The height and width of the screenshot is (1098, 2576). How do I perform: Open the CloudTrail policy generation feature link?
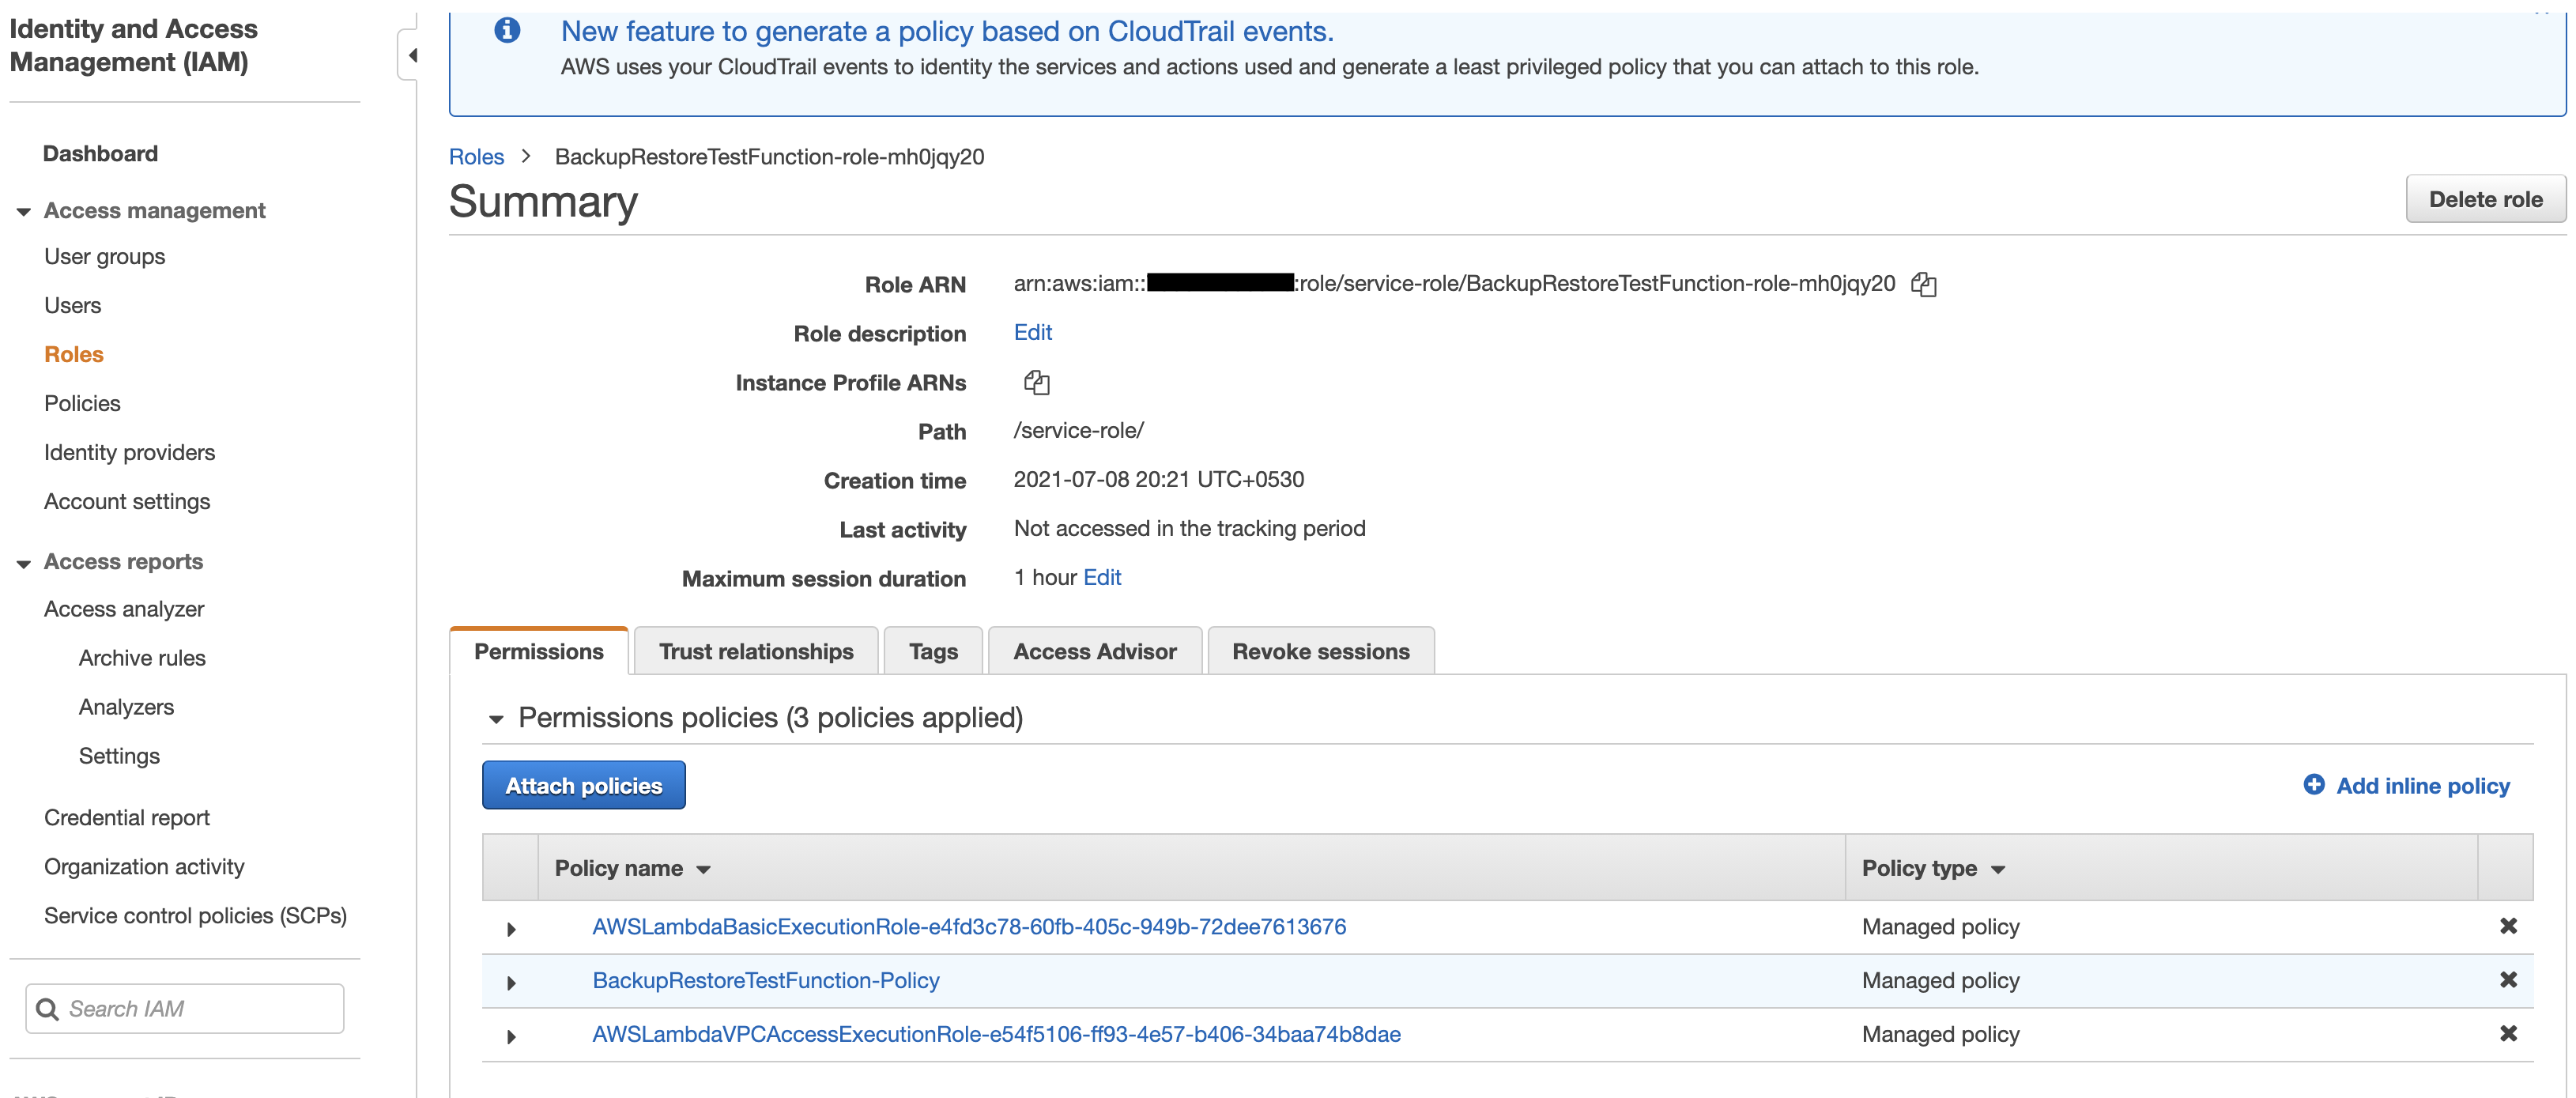[x=947, y=31]
